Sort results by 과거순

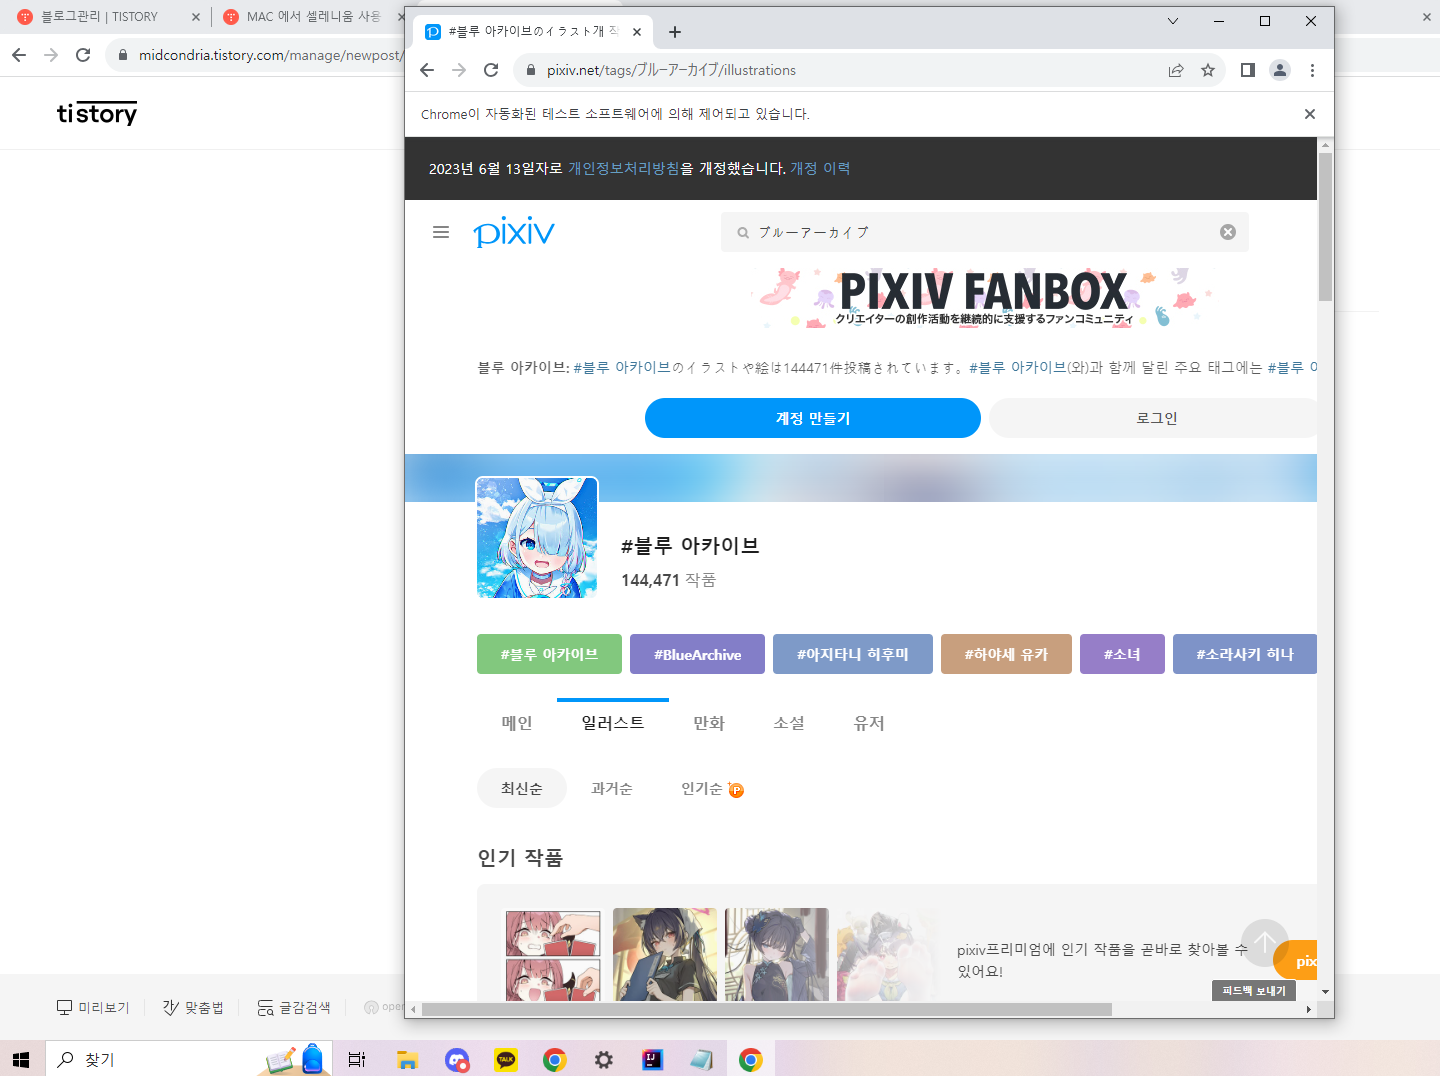click(612, 788)
